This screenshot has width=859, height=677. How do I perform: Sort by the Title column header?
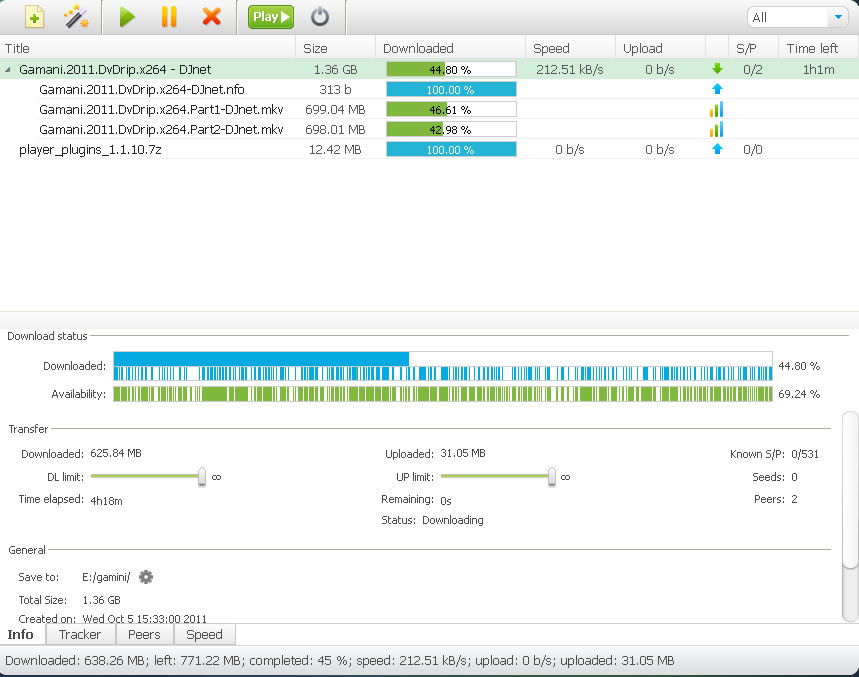point(148,48)
